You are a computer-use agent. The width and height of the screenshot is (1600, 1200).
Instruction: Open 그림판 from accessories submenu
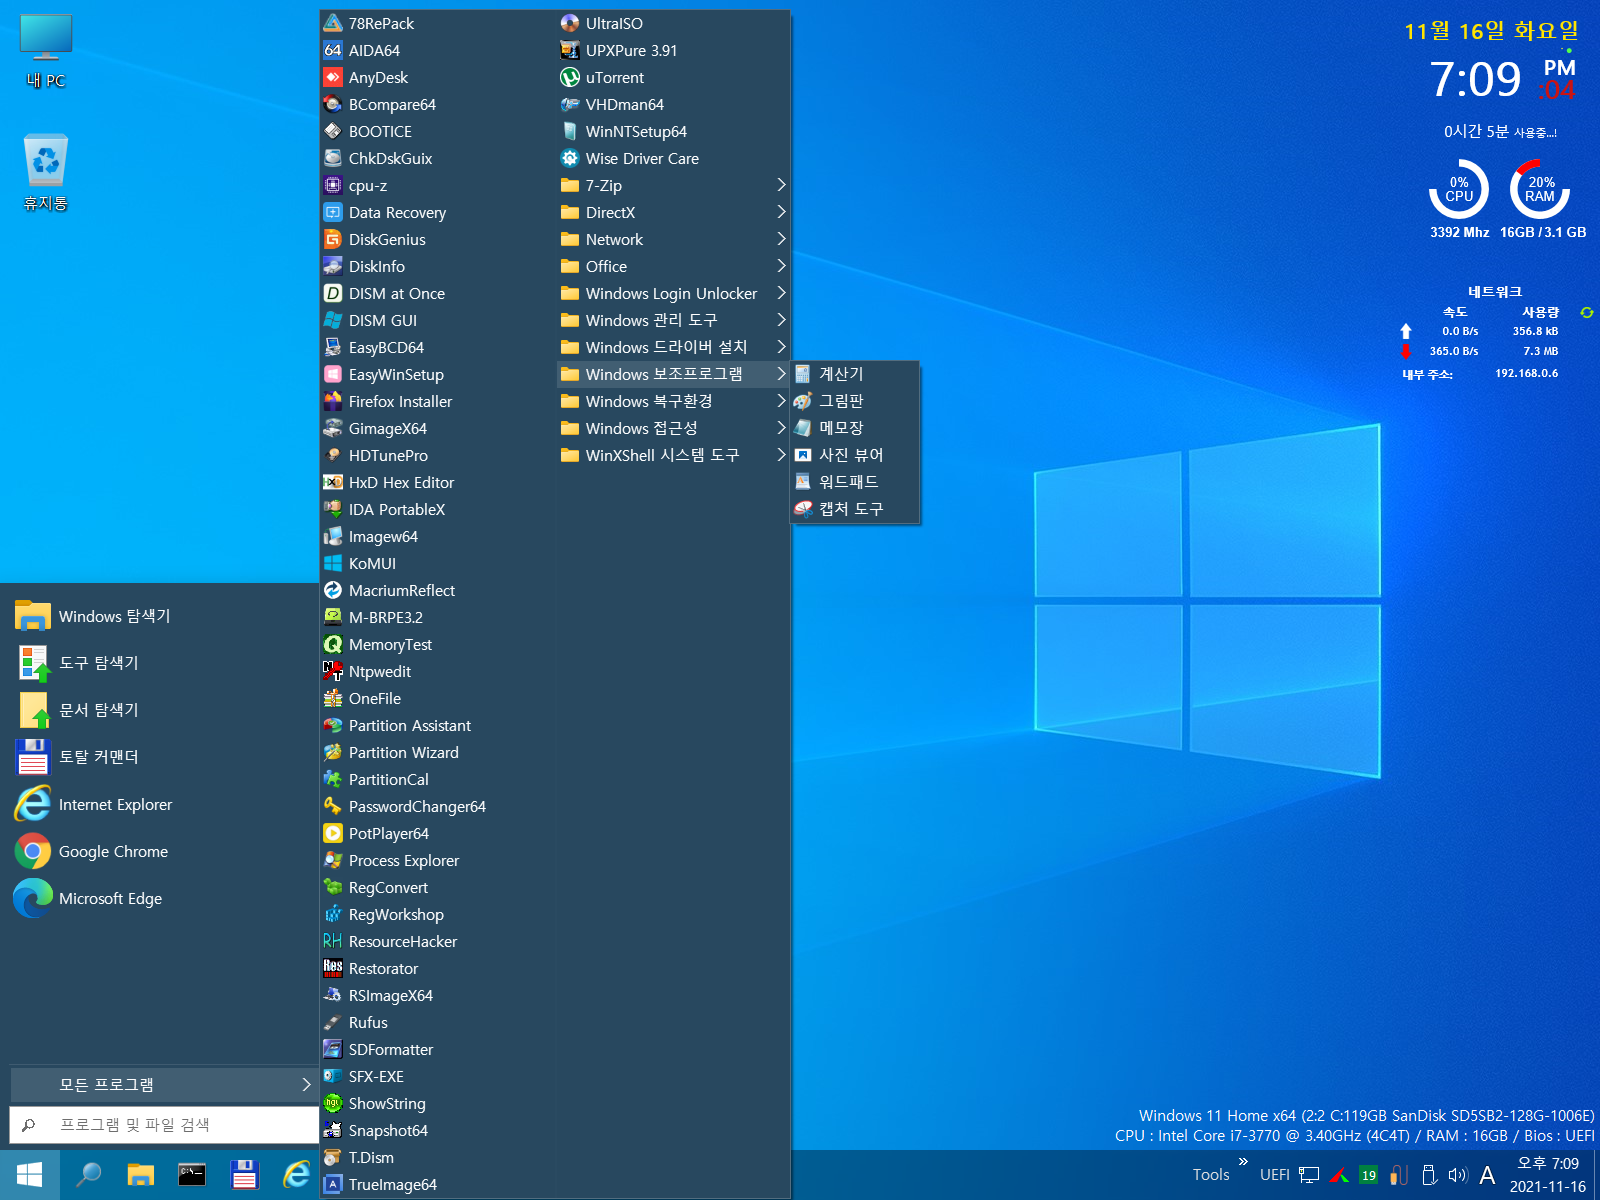[x=855, y=401]
